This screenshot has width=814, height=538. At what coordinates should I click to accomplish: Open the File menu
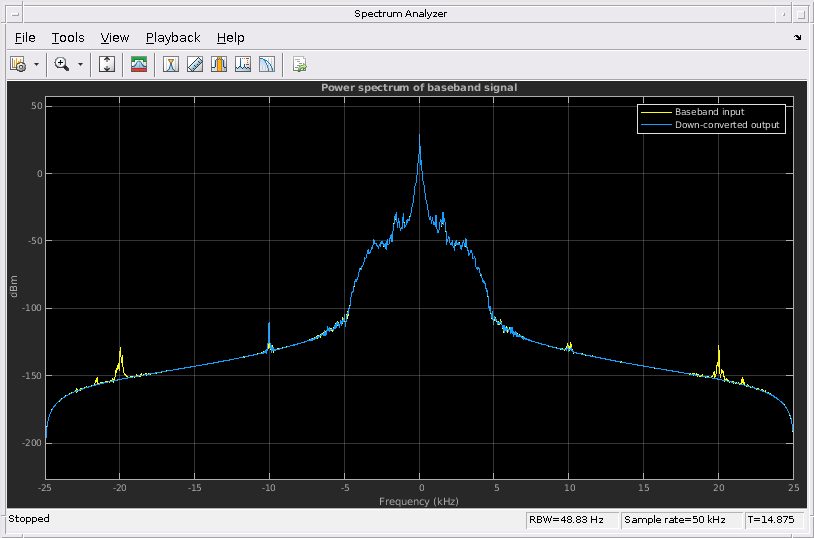(x=25, y=38)
